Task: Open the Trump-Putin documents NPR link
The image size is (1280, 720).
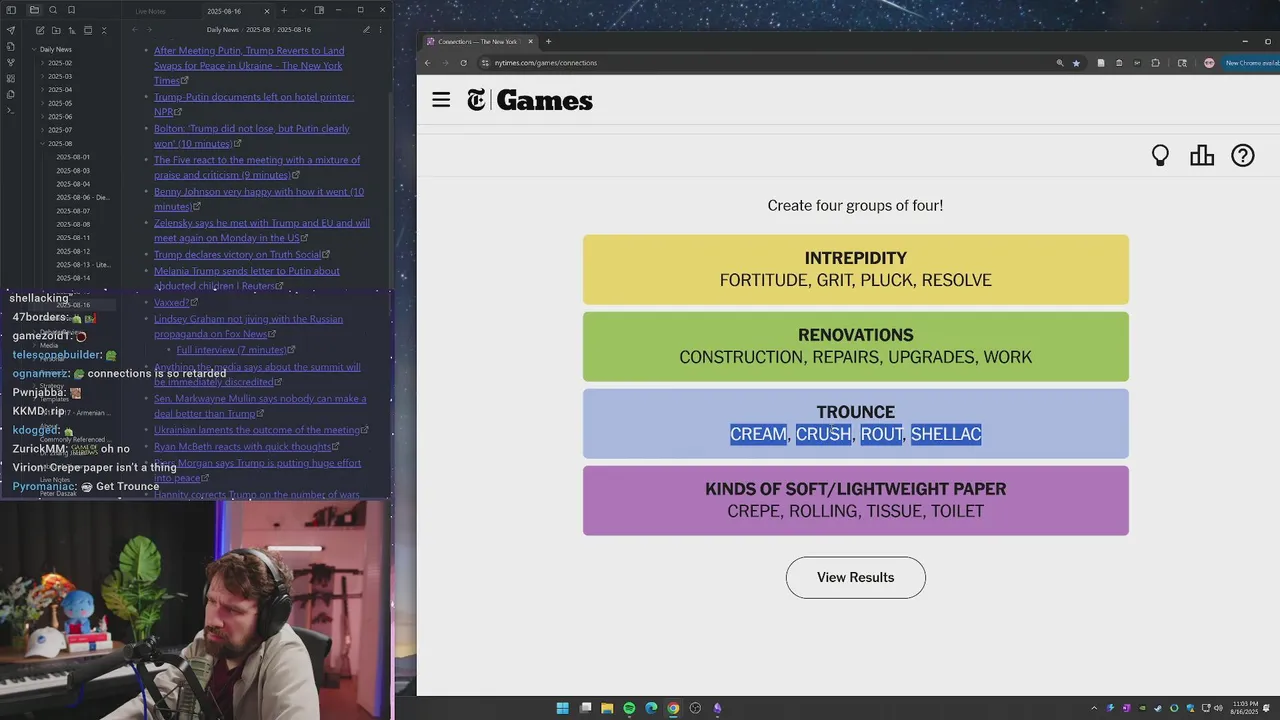Action: coord(254,104)
